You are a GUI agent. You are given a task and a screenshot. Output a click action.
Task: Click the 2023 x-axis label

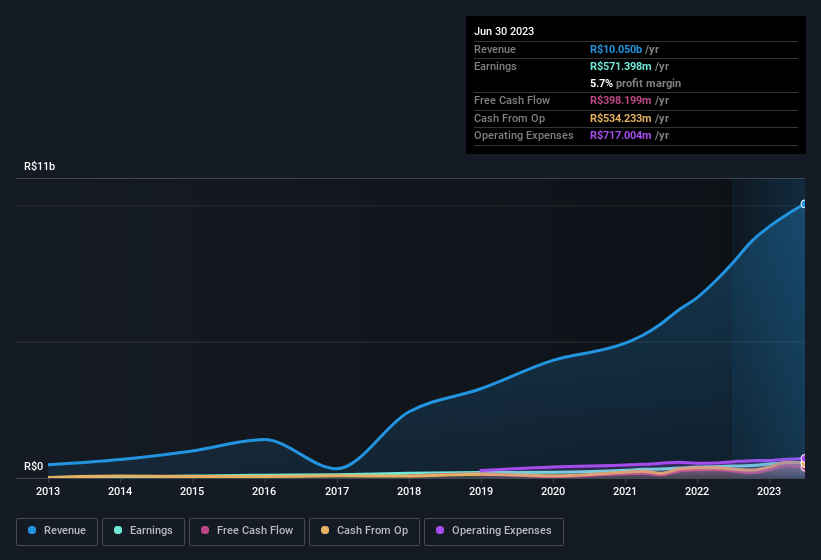pyautogui.click(x=769, y=491)
